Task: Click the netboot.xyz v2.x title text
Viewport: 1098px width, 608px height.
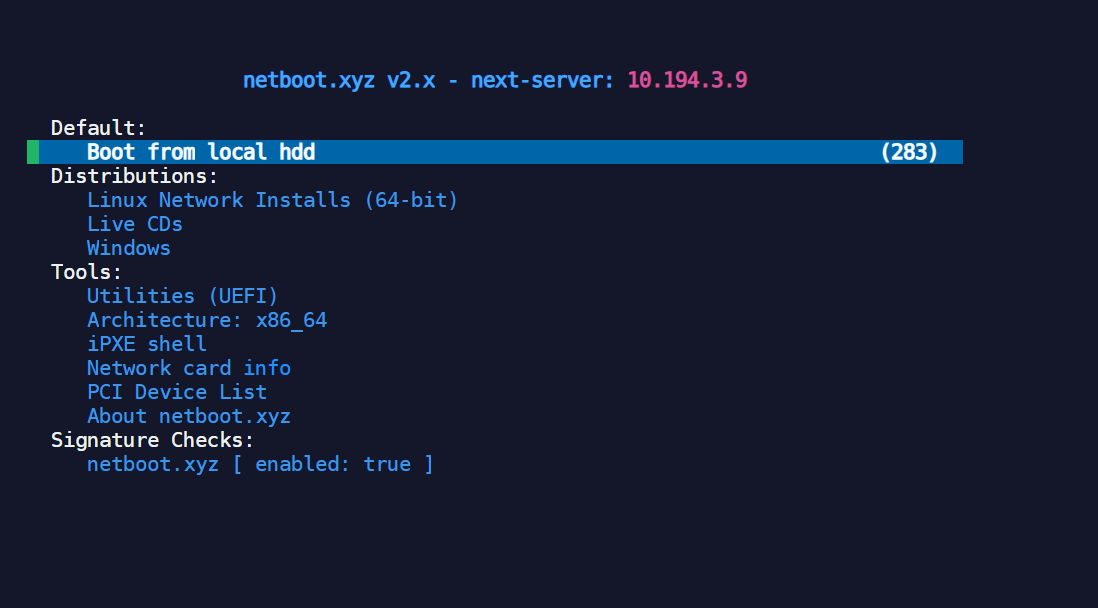Action: point(339,80)
